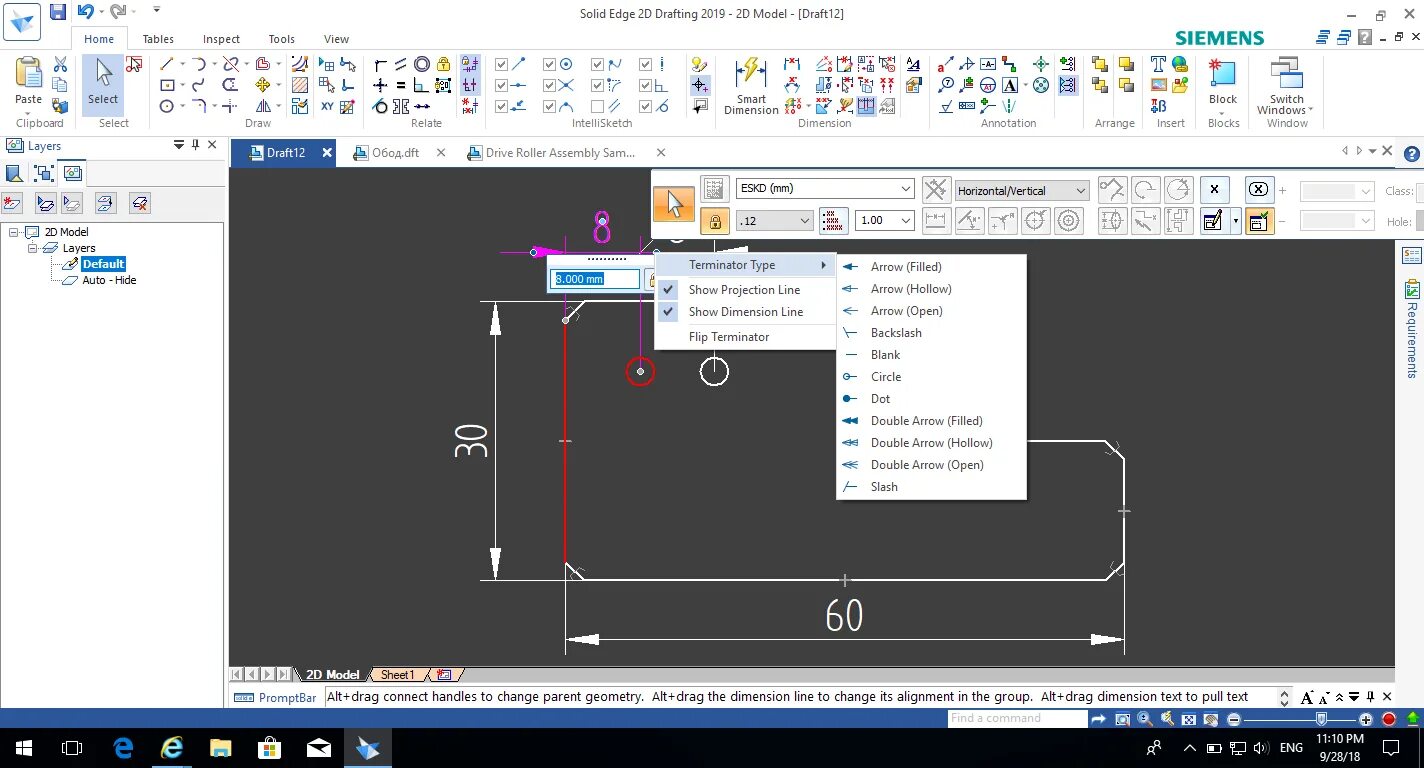
Task: Select Arrow (Hollow) terminator type
Action: click(931, 288)
